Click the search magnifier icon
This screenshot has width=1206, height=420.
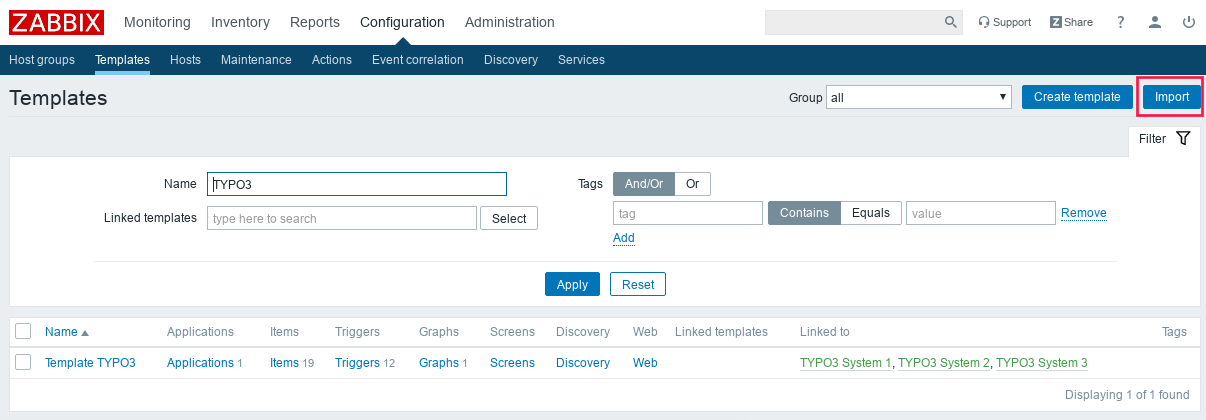tap(950, 22)
